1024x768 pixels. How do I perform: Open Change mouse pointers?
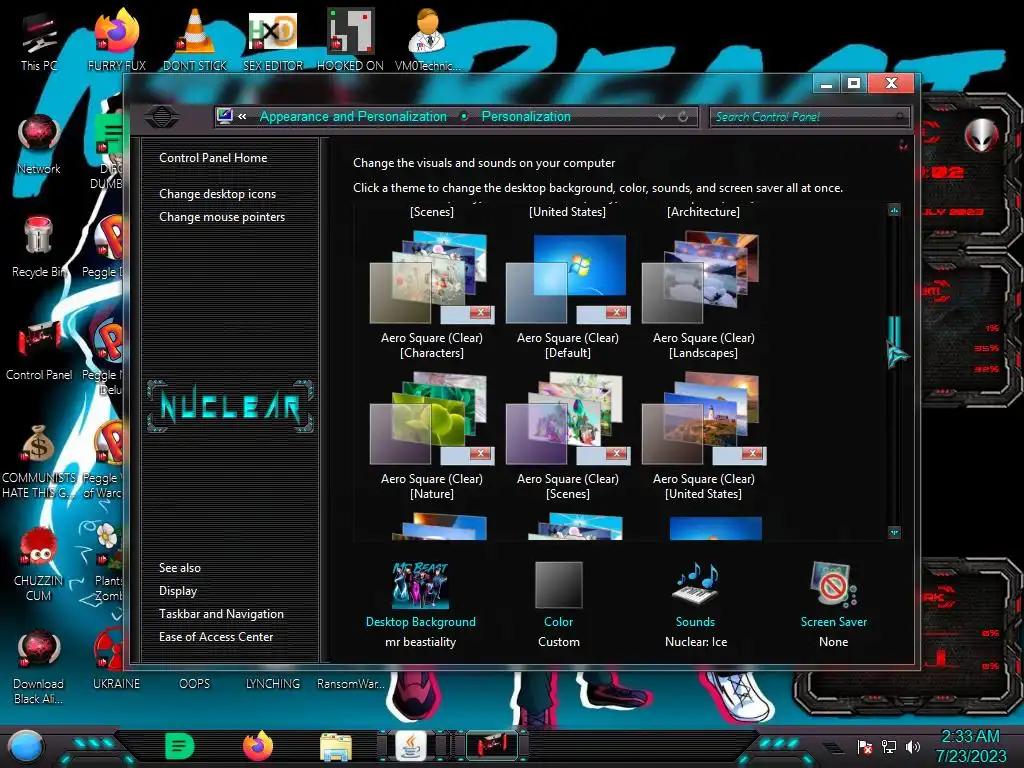222,217
